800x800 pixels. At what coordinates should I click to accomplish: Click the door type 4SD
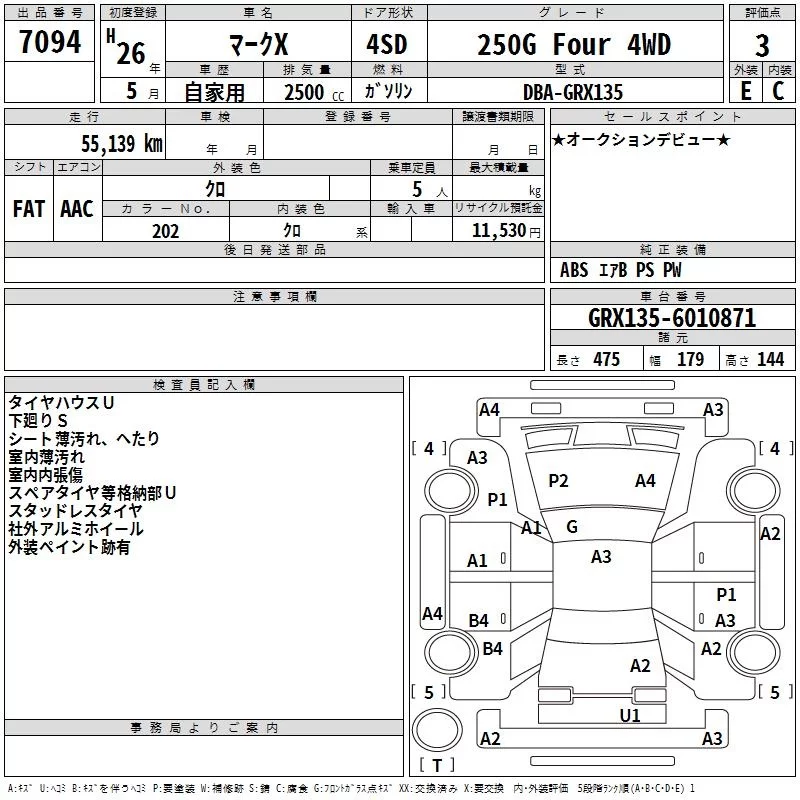pyautogui.click(x=387, y=44)
